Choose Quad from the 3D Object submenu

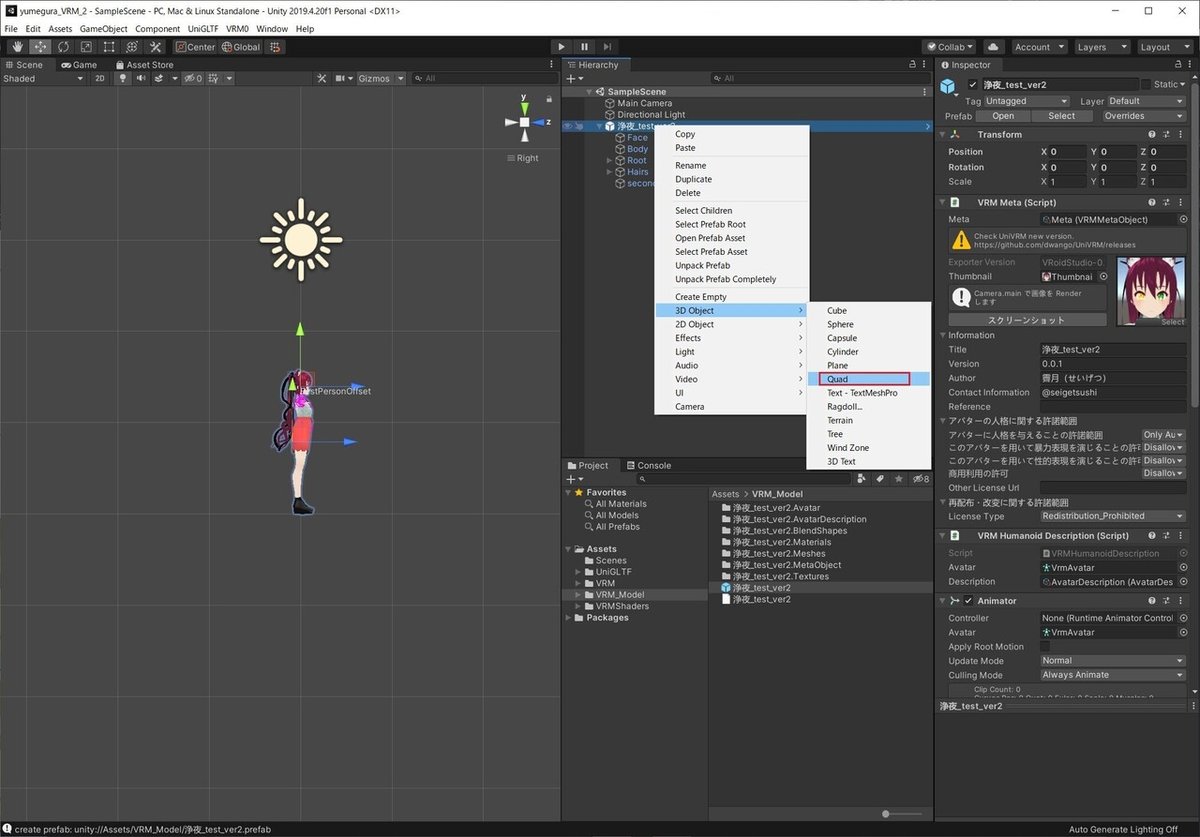[868, 379]
